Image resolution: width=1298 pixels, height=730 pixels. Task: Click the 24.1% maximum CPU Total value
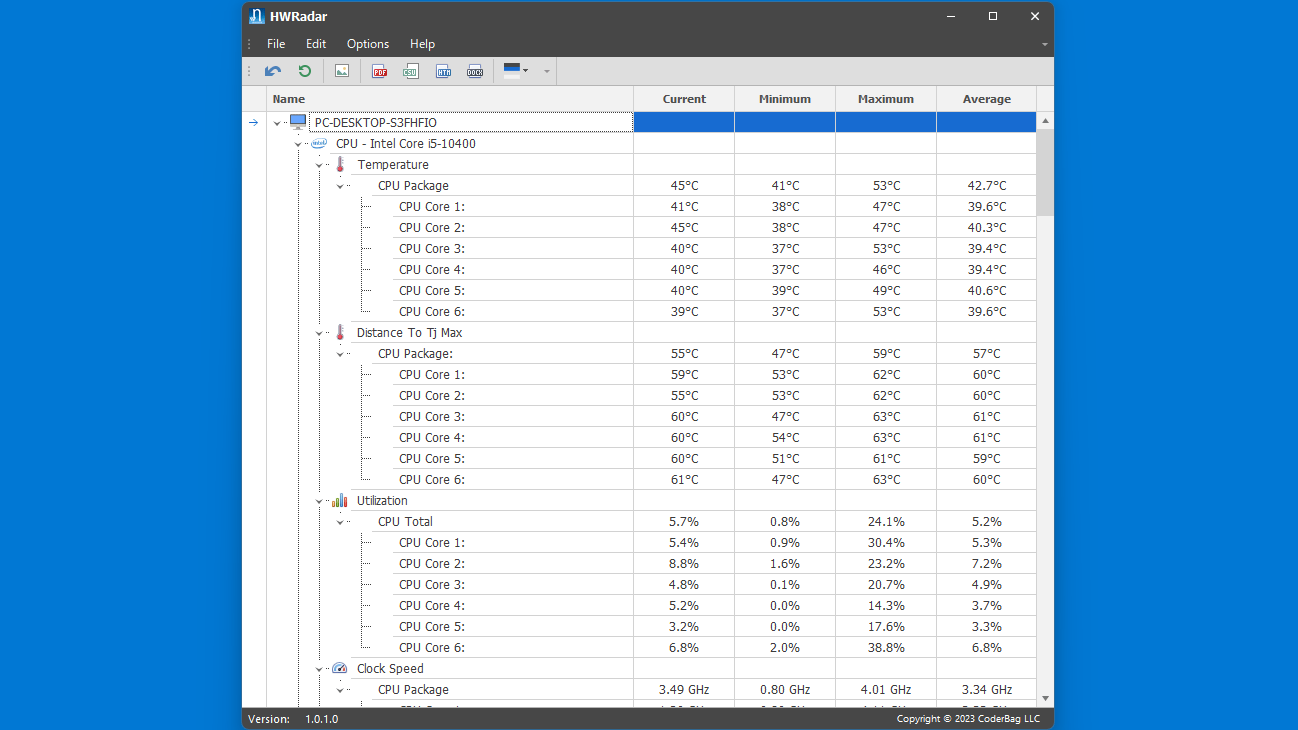886,521
